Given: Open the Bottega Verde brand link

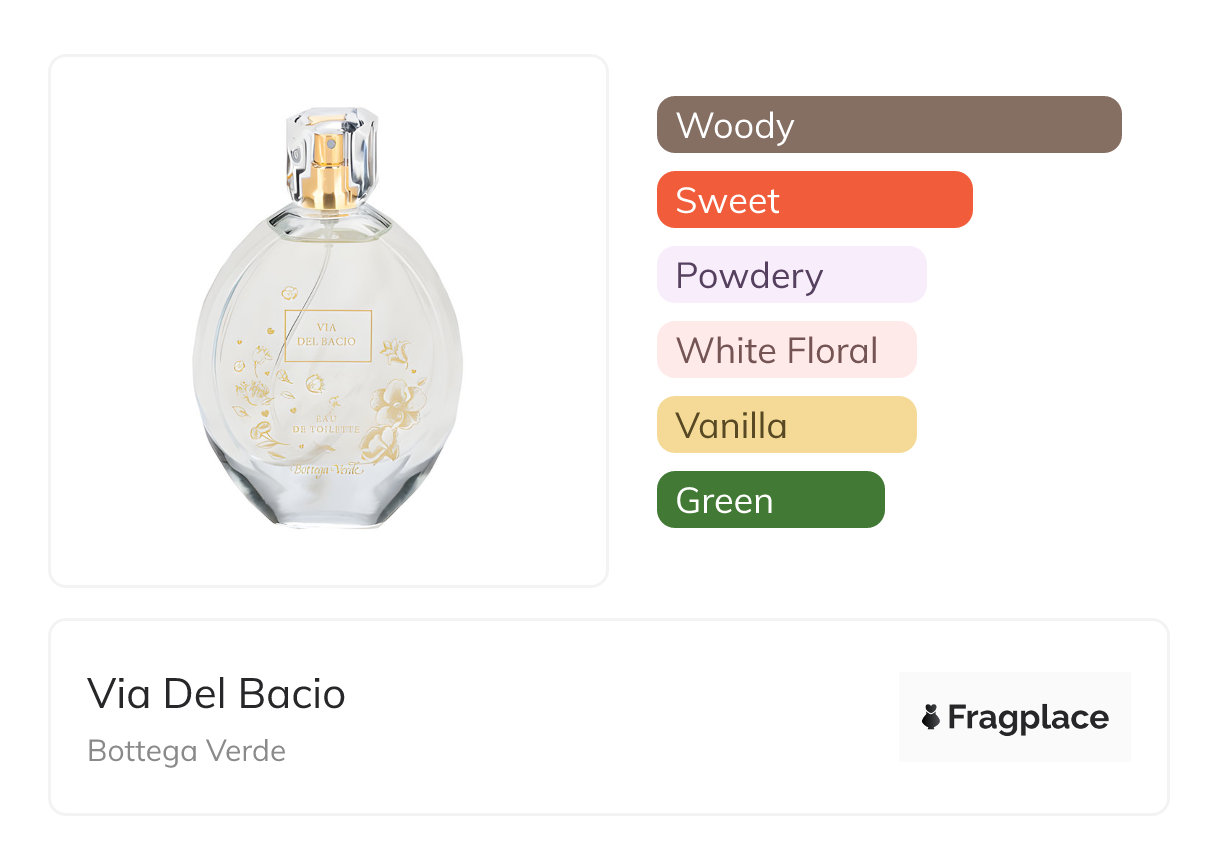Looking at the screenshot, I should 187,751.
